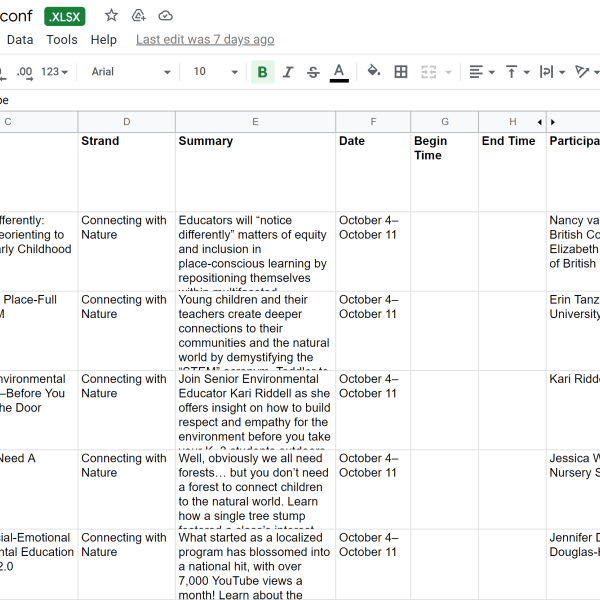Viewport: 600px width, 600px height.
Task: Select the Summary header cell
Action: click(255, 171)
